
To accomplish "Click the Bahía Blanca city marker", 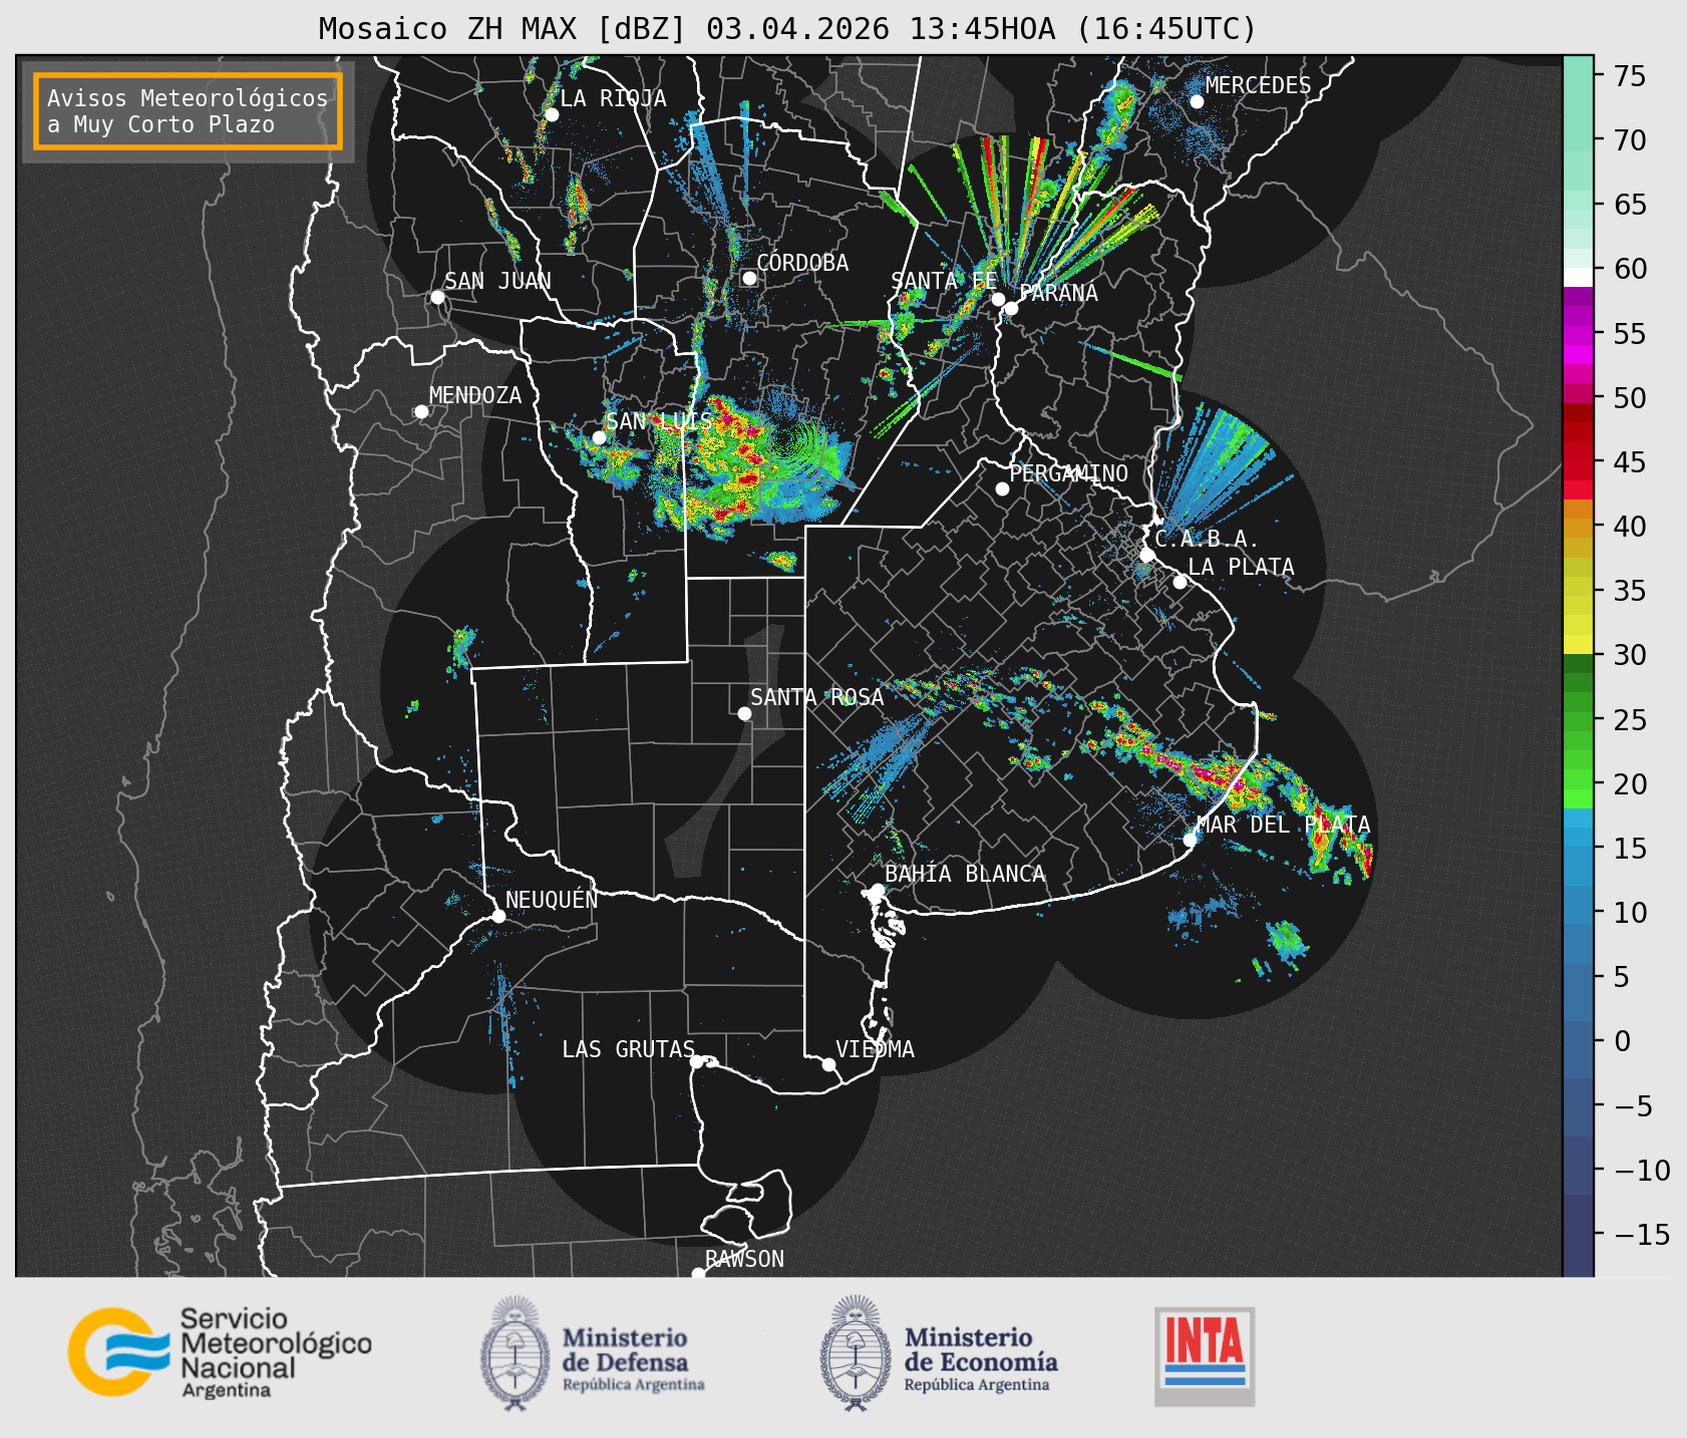I will coord(877,890).
